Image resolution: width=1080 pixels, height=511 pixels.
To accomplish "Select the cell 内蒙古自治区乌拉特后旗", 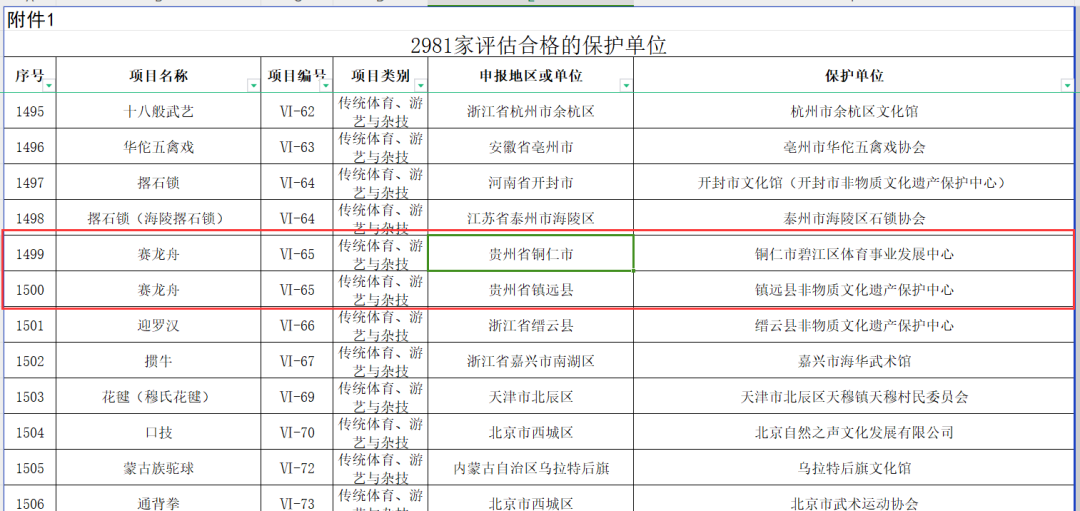I will click(530, 468).
